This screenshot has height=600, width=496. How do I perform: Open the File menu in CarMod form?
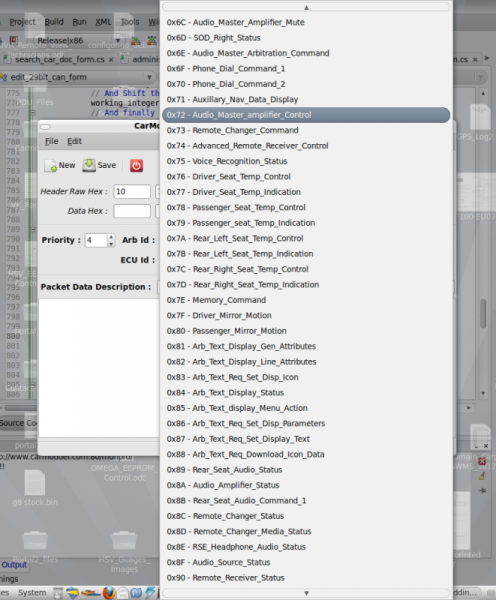coord(52,141)
